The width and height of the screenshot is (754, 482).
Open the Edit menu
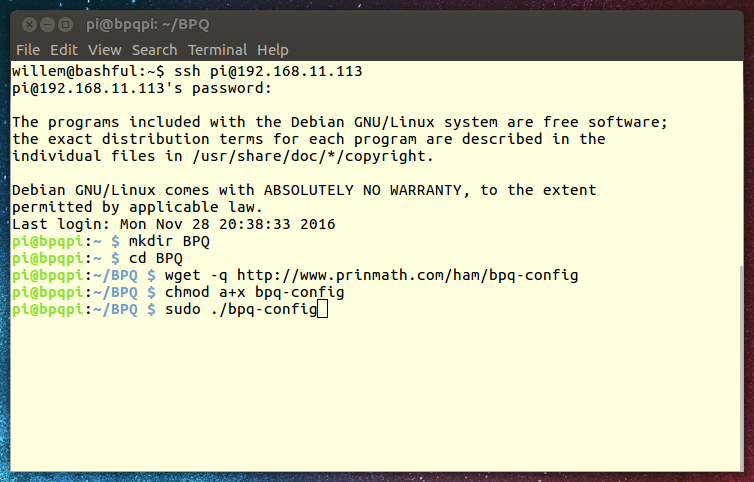(63, 50)
